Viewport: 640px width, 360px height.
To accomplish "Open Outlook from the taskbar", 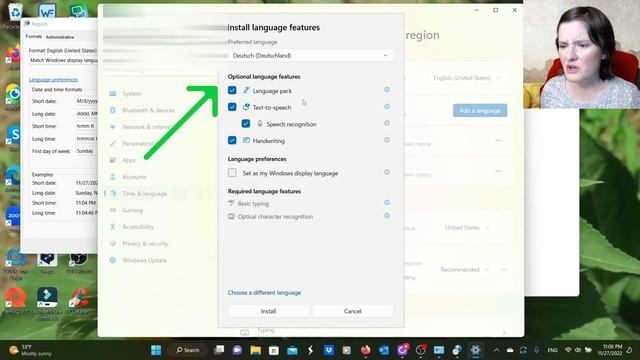I will point(384,350).
